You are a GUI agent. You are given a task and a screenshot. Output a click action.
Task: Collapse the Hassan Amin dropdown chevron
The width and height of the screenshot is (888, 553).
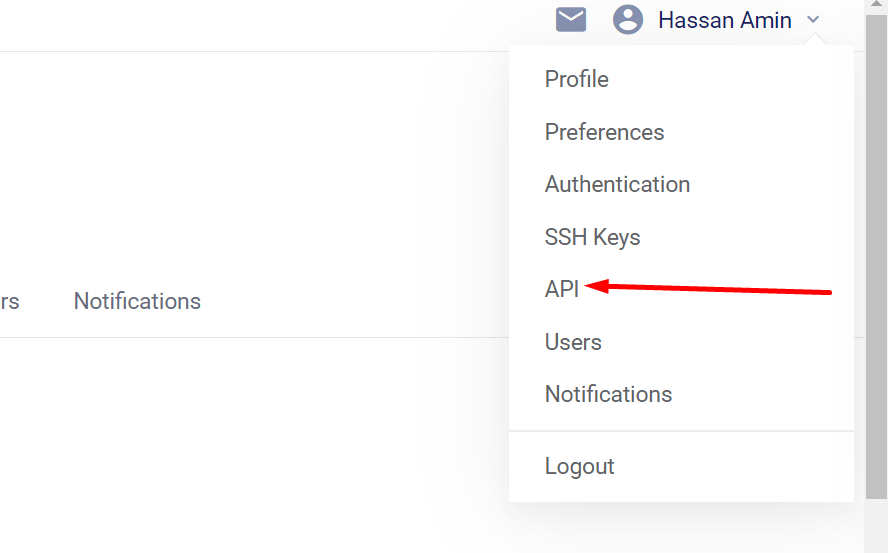click(x=813, y=20)
